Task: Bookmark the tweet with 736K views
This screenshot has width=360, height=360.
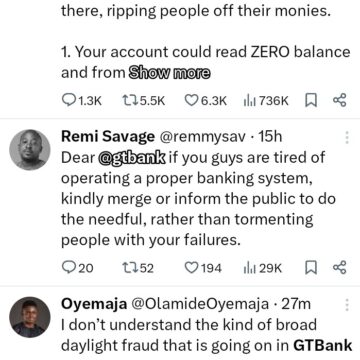Action: (x=311, y=100)
